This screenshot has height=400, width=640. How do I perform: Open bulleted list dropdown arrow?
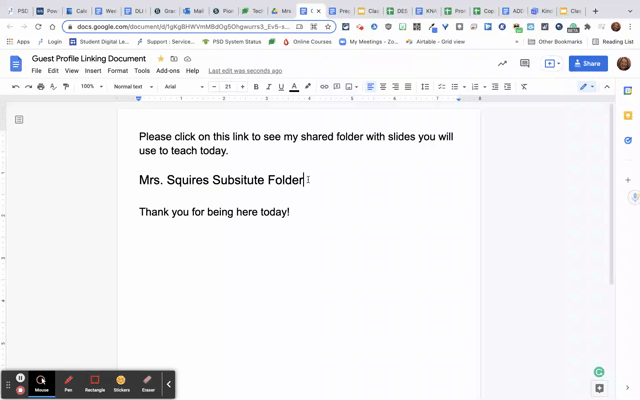[464, 87]
